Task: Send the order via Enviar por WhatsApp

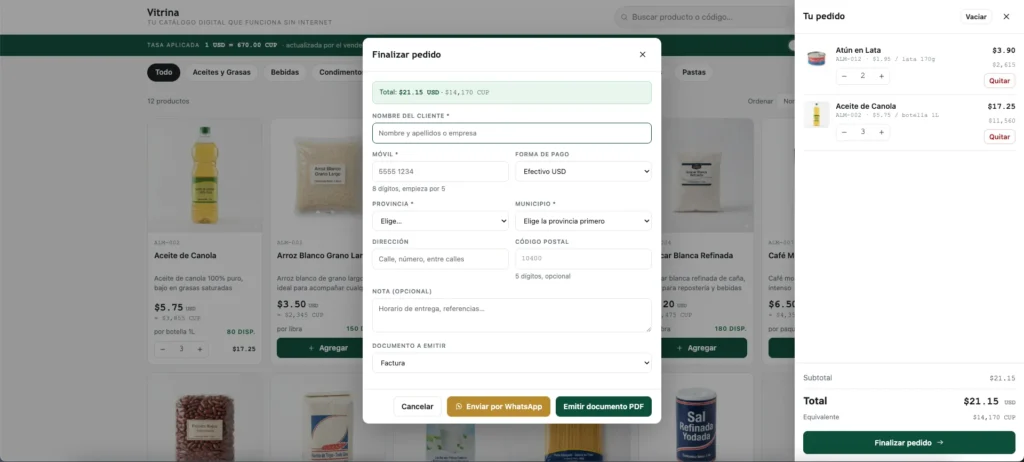Action: [499, 406]
